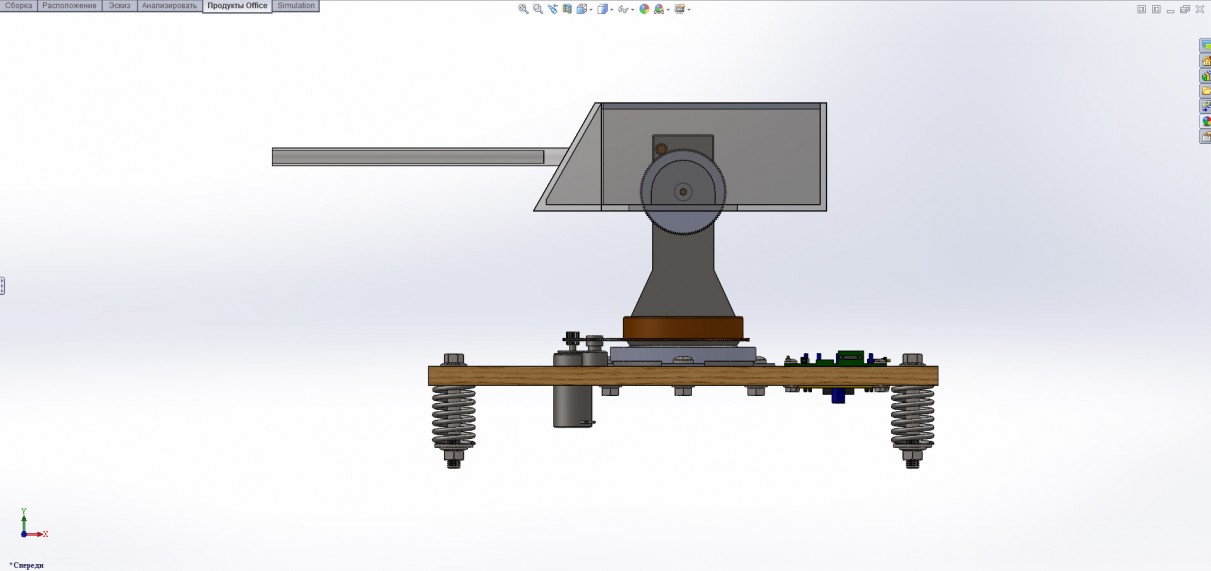Open View Orientation dropdown arrow
Screen dimensions: 1211x571
pos(591,10)
